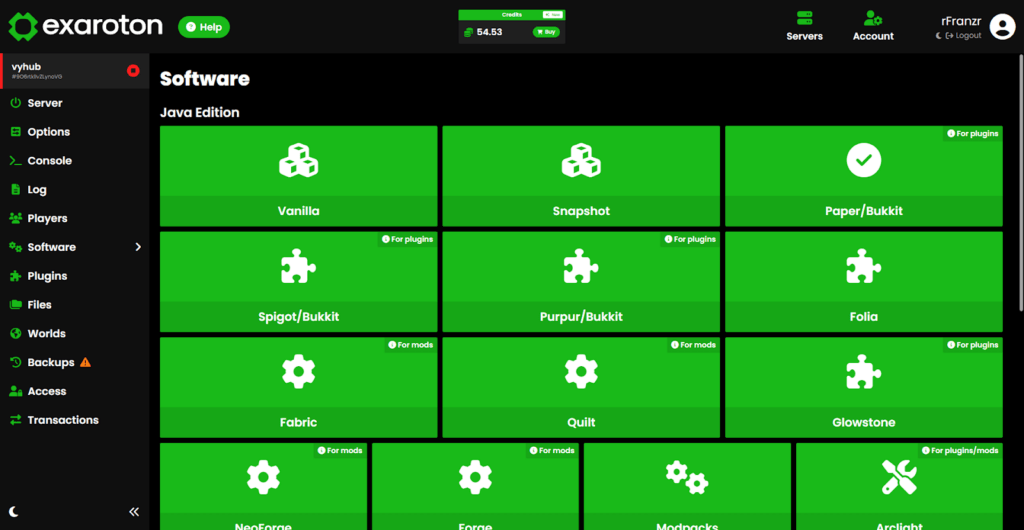Viewport: 1024px width, 530px height.
Task: Click "For plugins" badge on Glowstone
Action: click(x=972, y=345)
